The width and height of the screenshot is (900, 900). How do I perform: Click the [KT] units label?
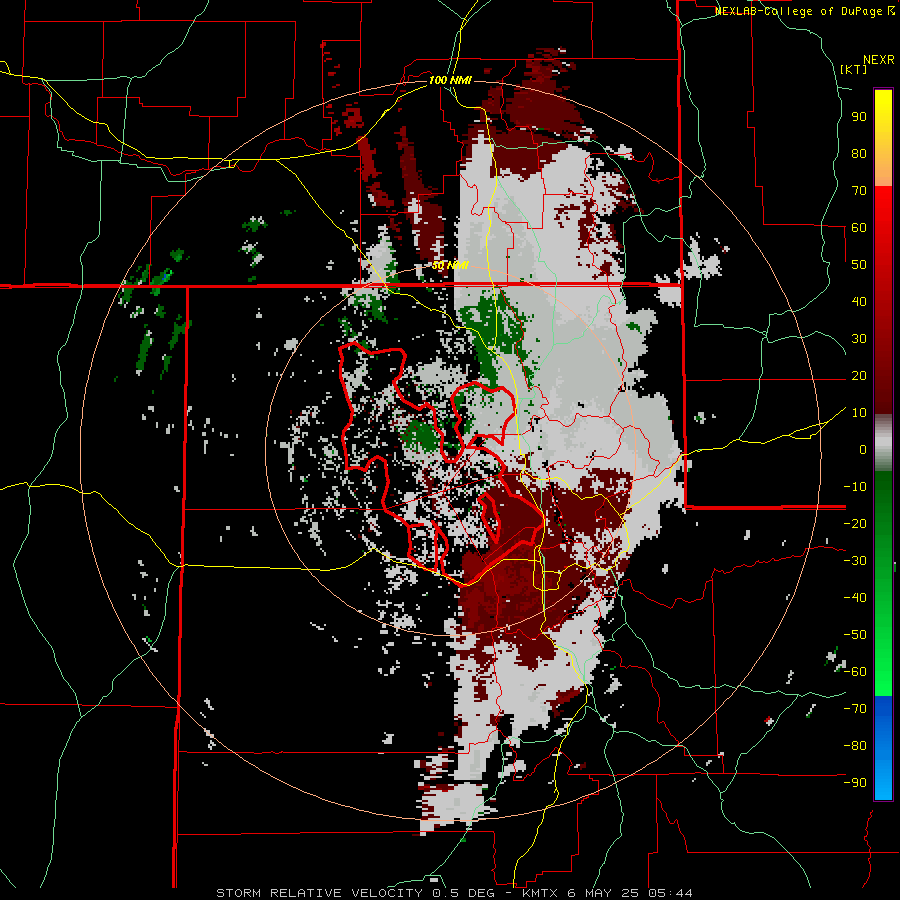[x=854, y=69]
